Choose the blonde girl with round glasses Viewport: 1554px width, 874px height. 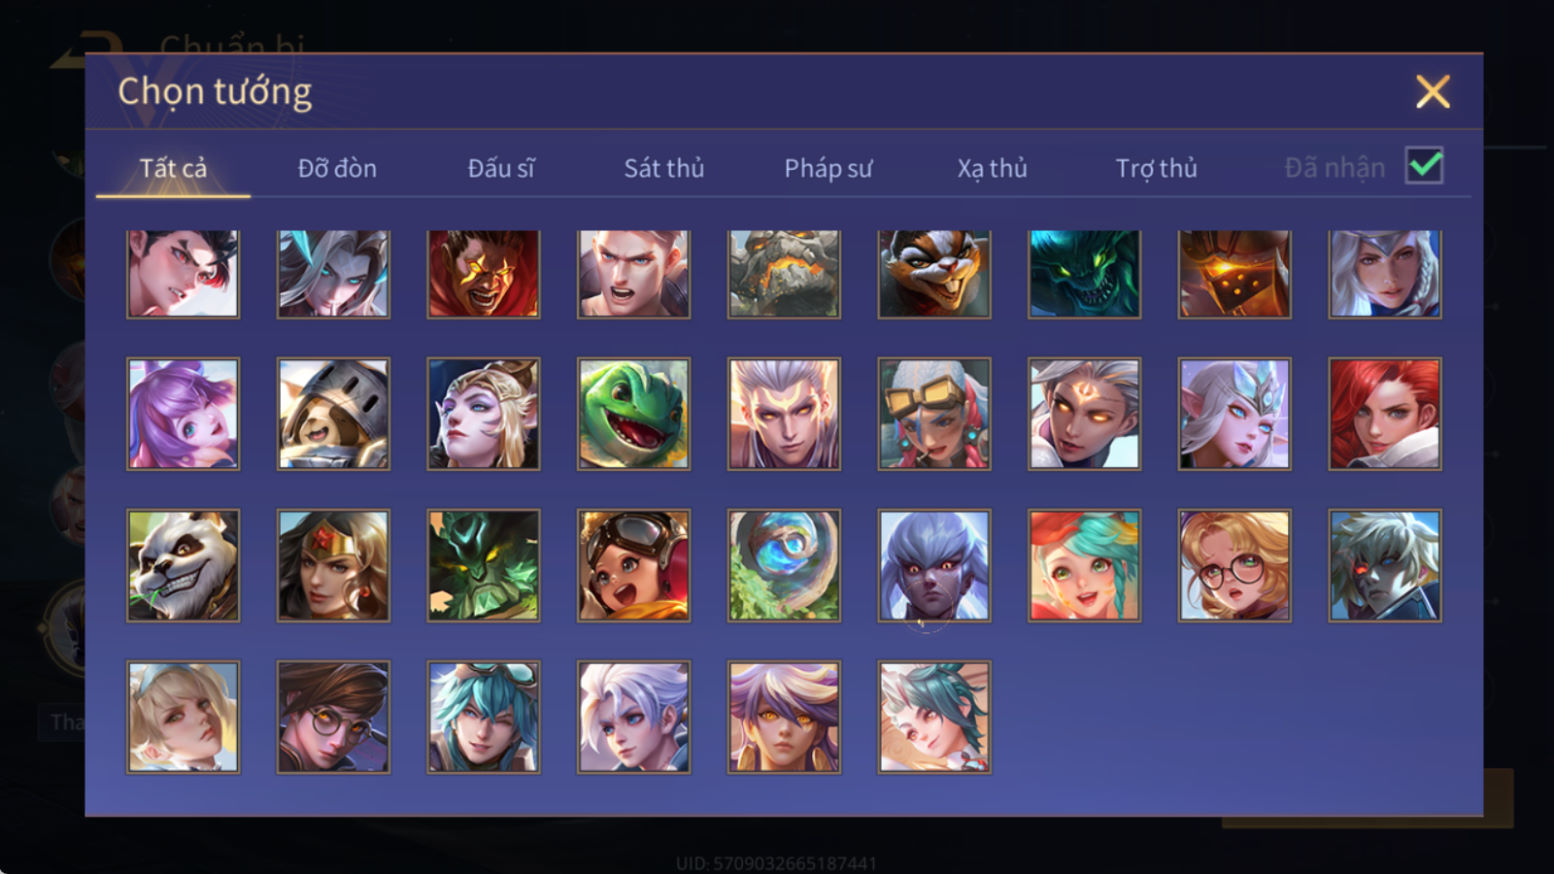[1234, 566]
